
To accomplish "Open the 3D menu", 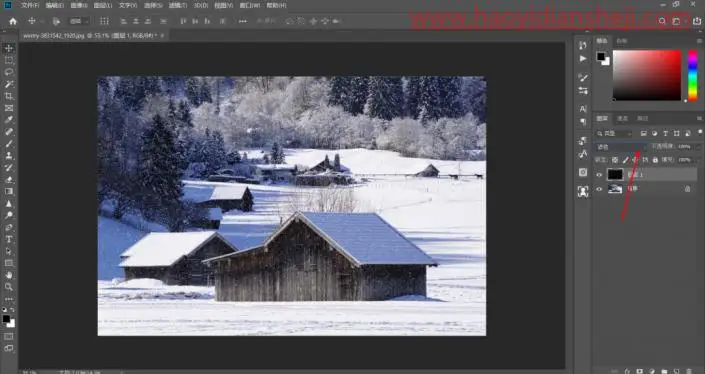I will coord(201,5).
